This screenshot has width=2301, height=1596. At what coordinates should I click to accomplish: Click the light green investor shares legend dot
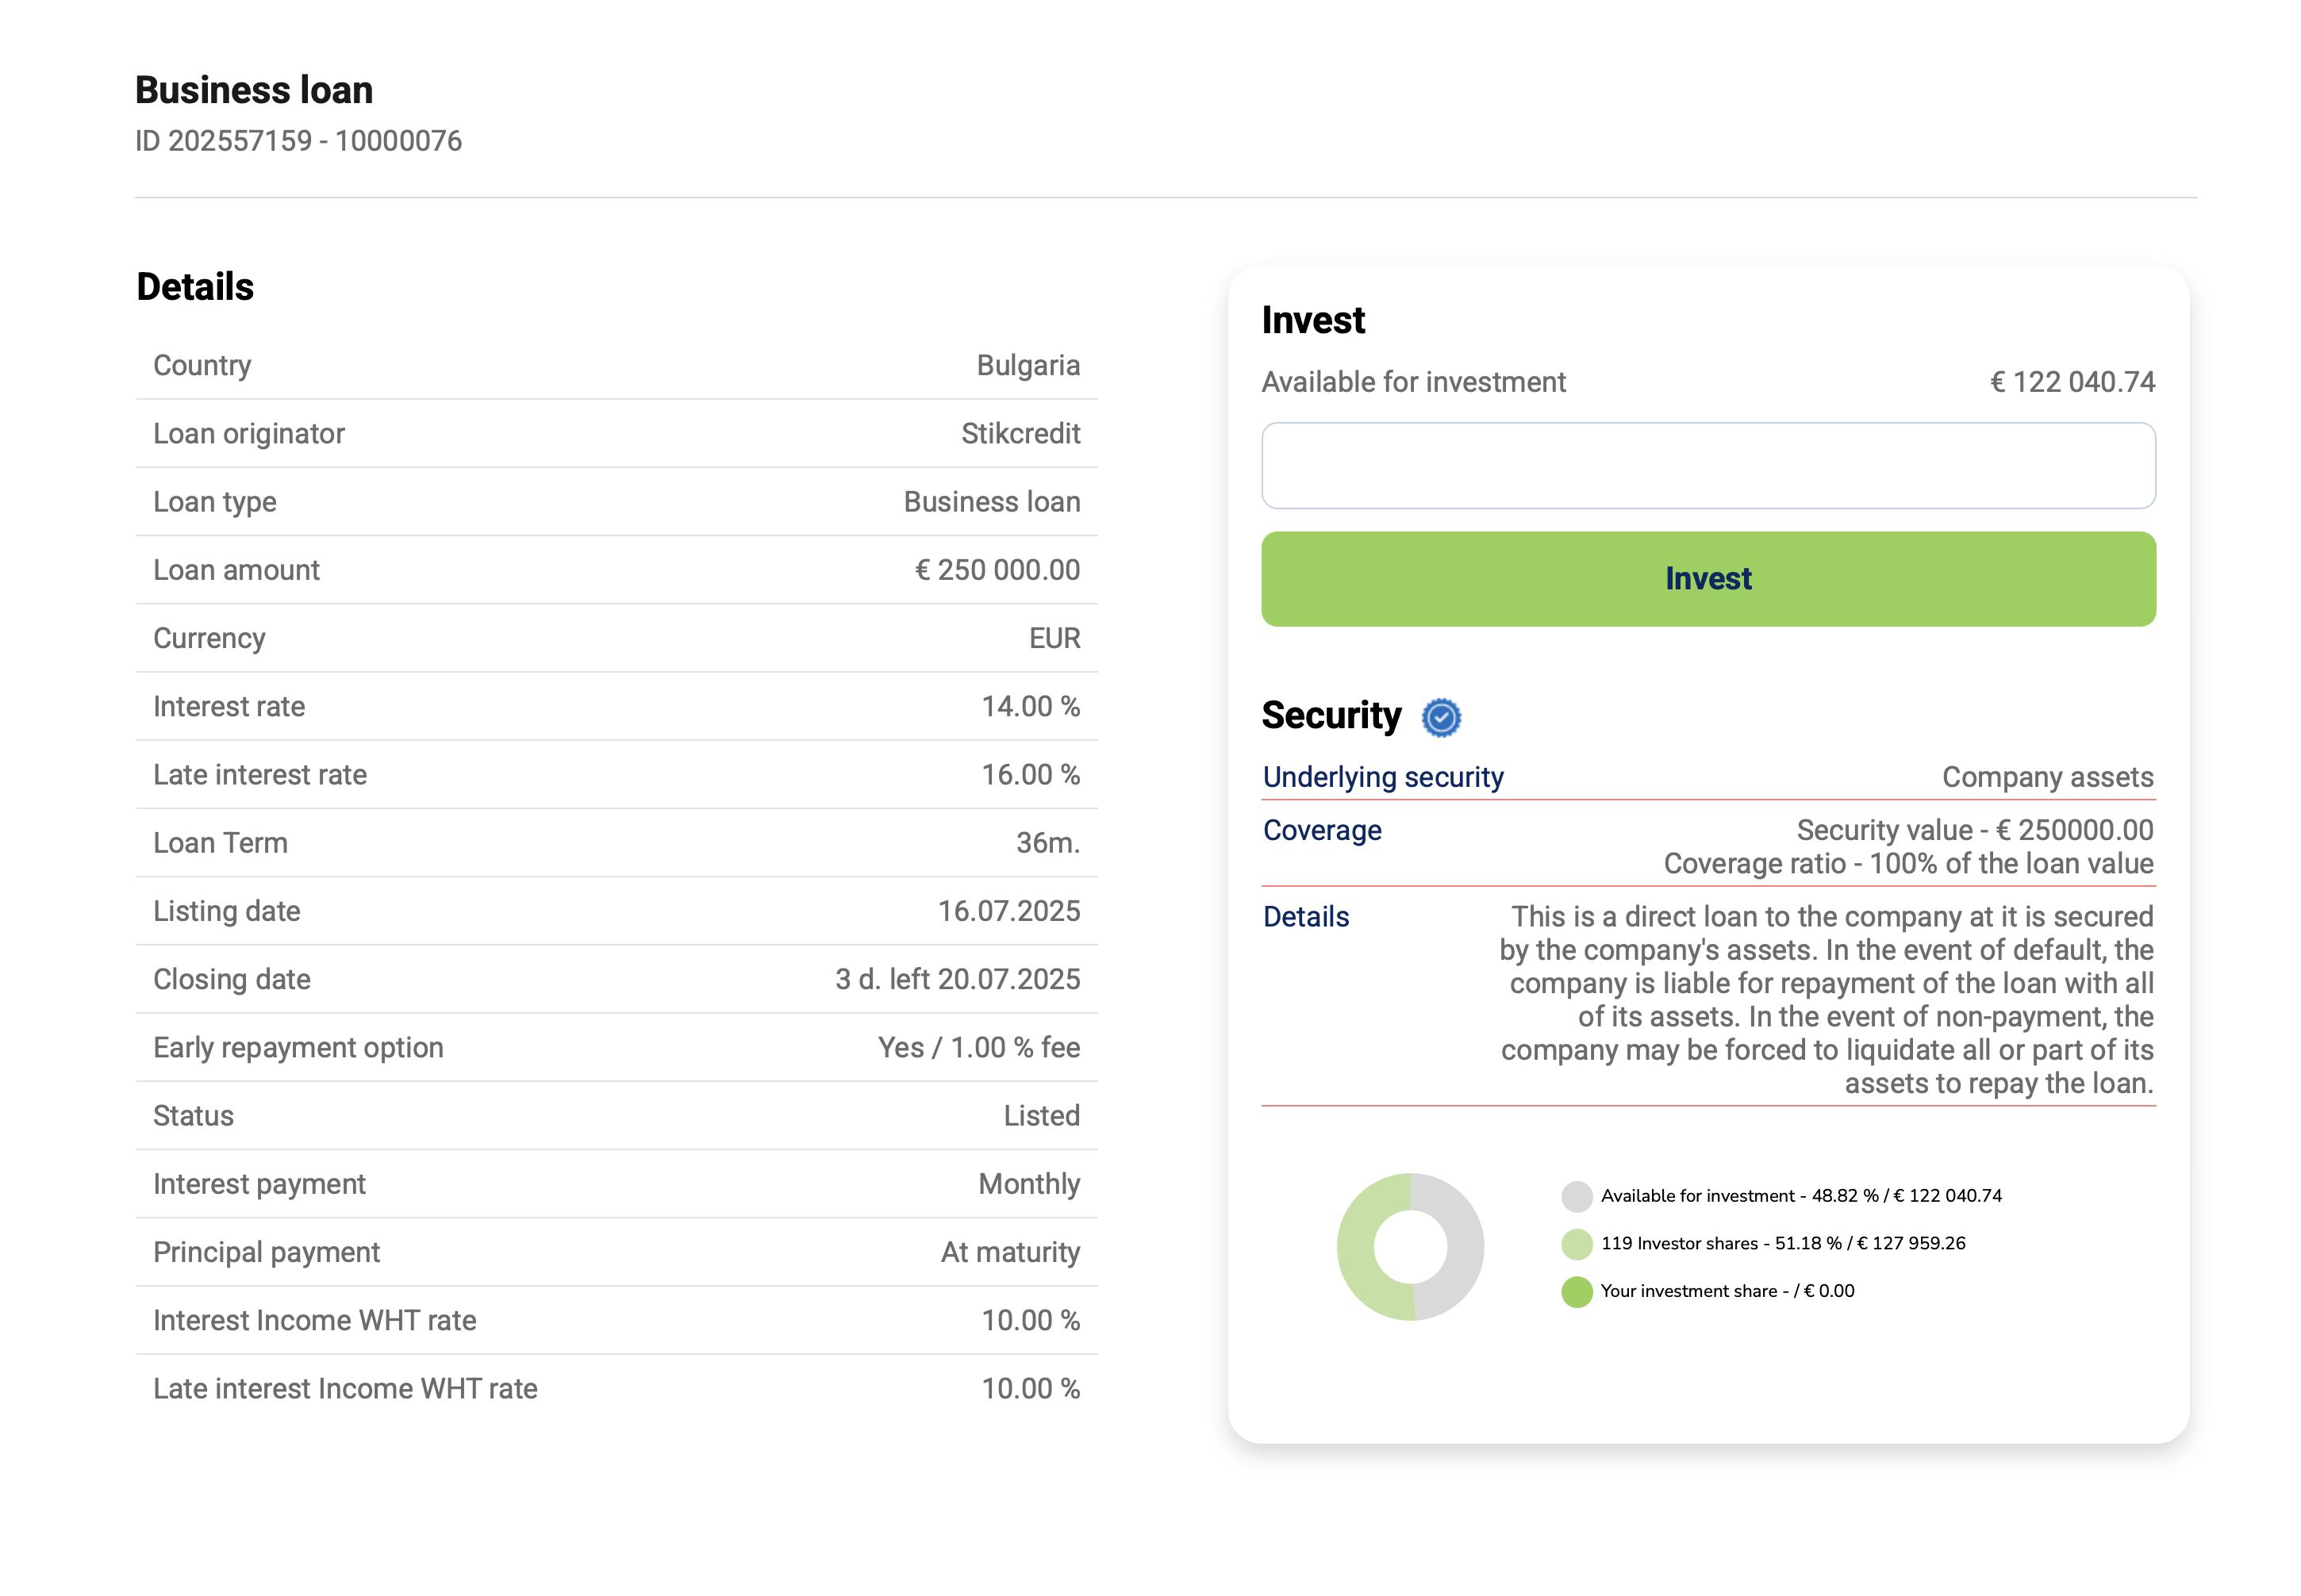tap(1576, 1244)
